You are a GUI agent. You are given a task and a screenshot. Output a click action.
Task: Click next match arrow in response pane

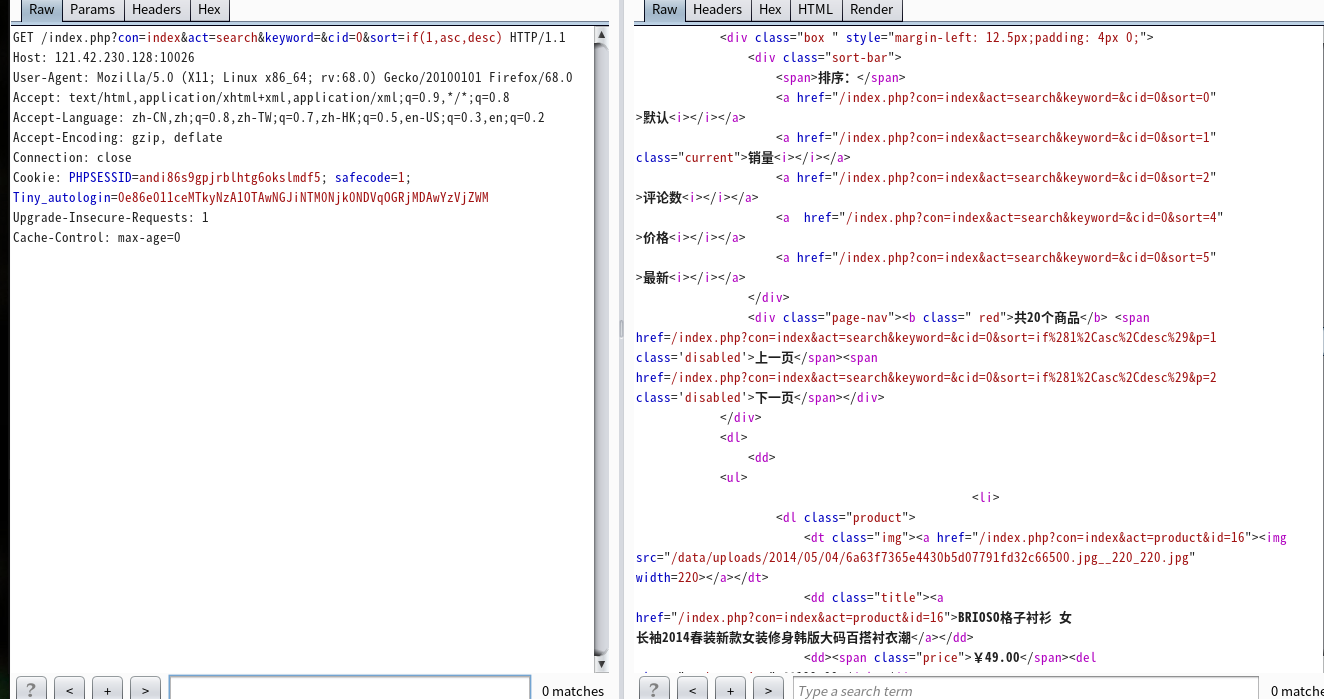[768, 689]
